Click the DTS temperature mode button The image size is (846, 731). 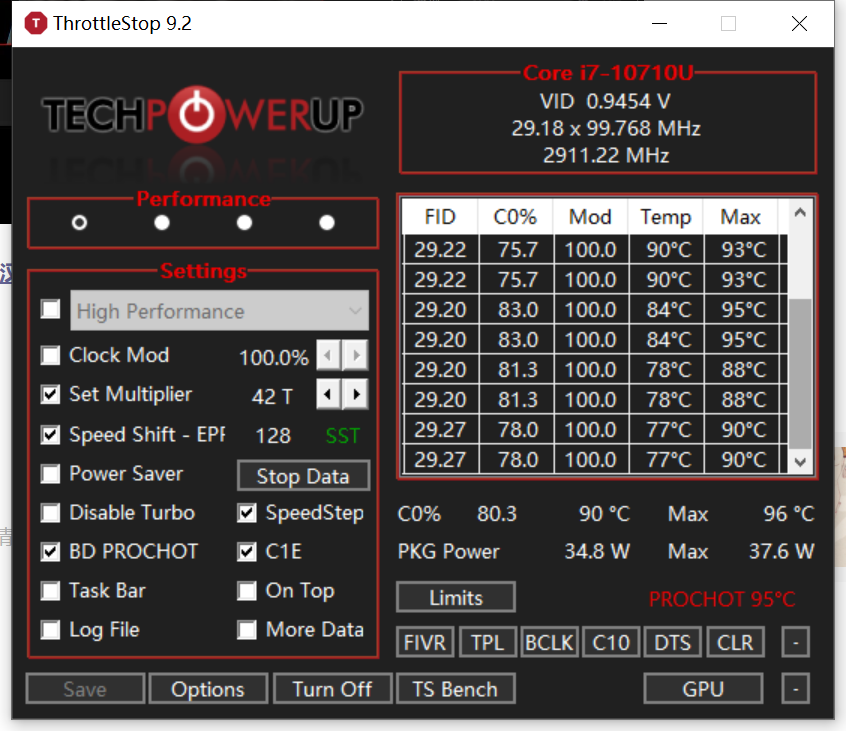coord(673,642)
